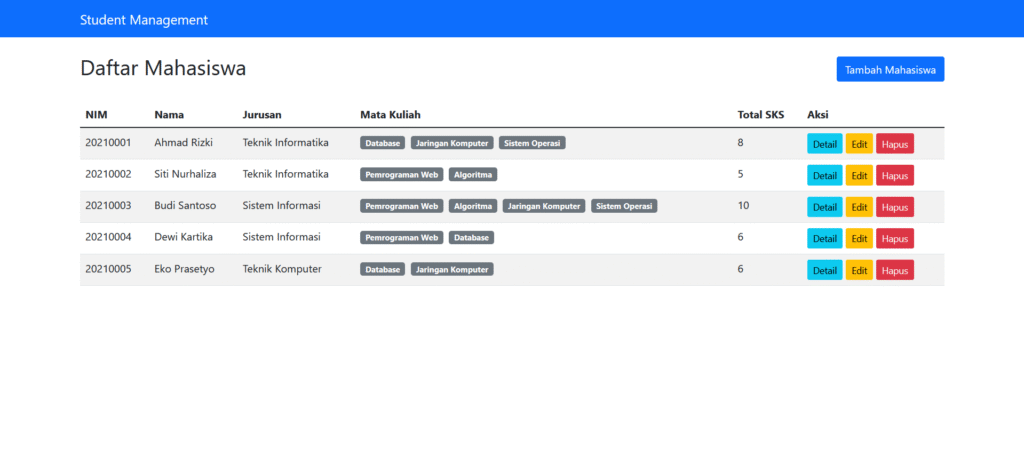1024x466 pixels.
Task: Edit Dewi Kartika's student data
Action: [859, 239]
